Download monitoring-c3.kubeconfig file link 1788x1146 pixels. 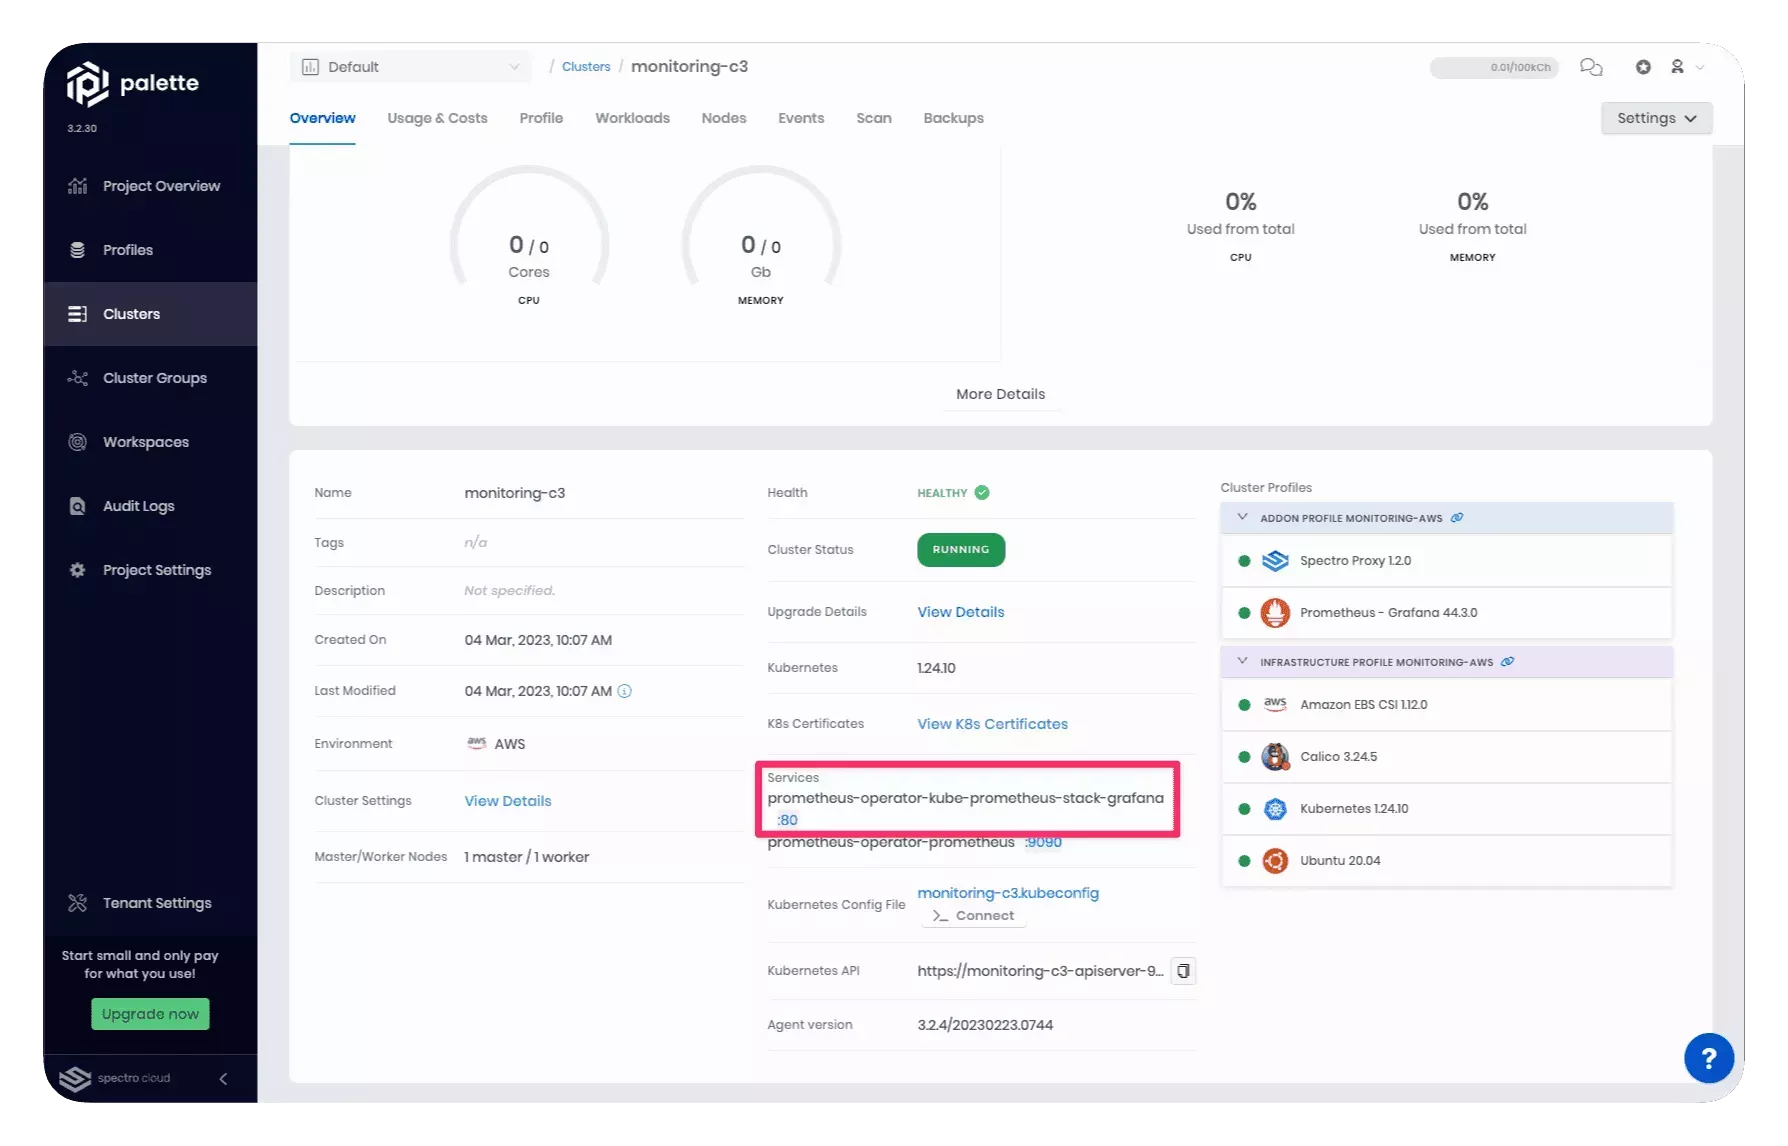point(1008,893)
